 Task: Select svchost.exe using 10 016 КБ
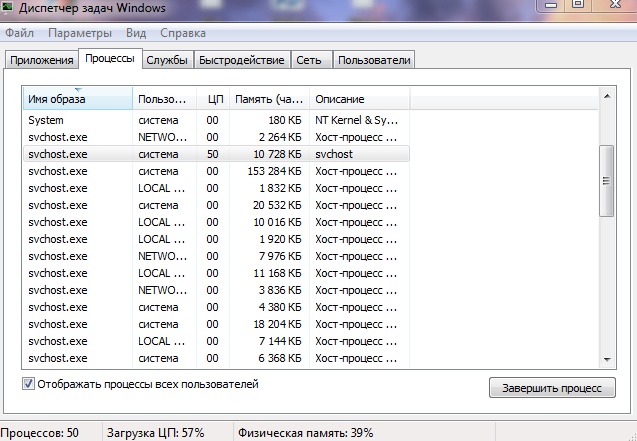pyautogui.click(x=216, y=223)
